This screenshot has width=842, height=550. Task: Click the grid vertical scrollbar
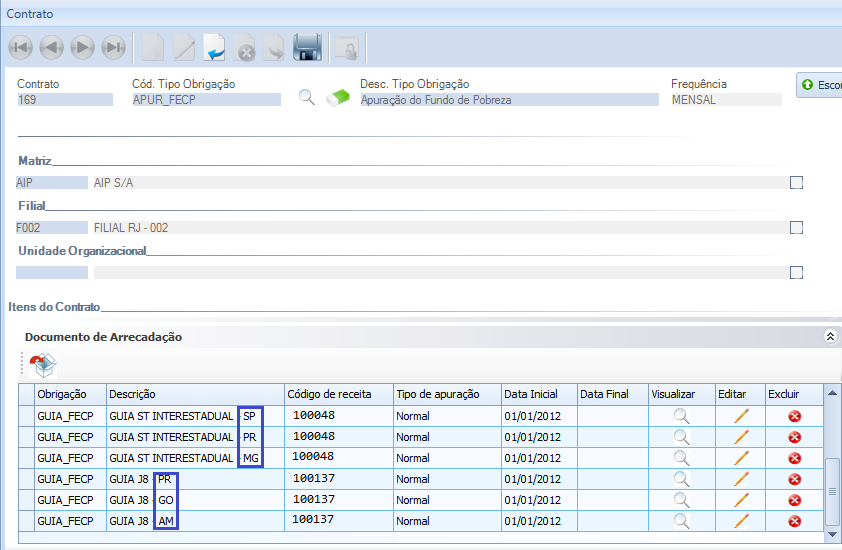832,490
